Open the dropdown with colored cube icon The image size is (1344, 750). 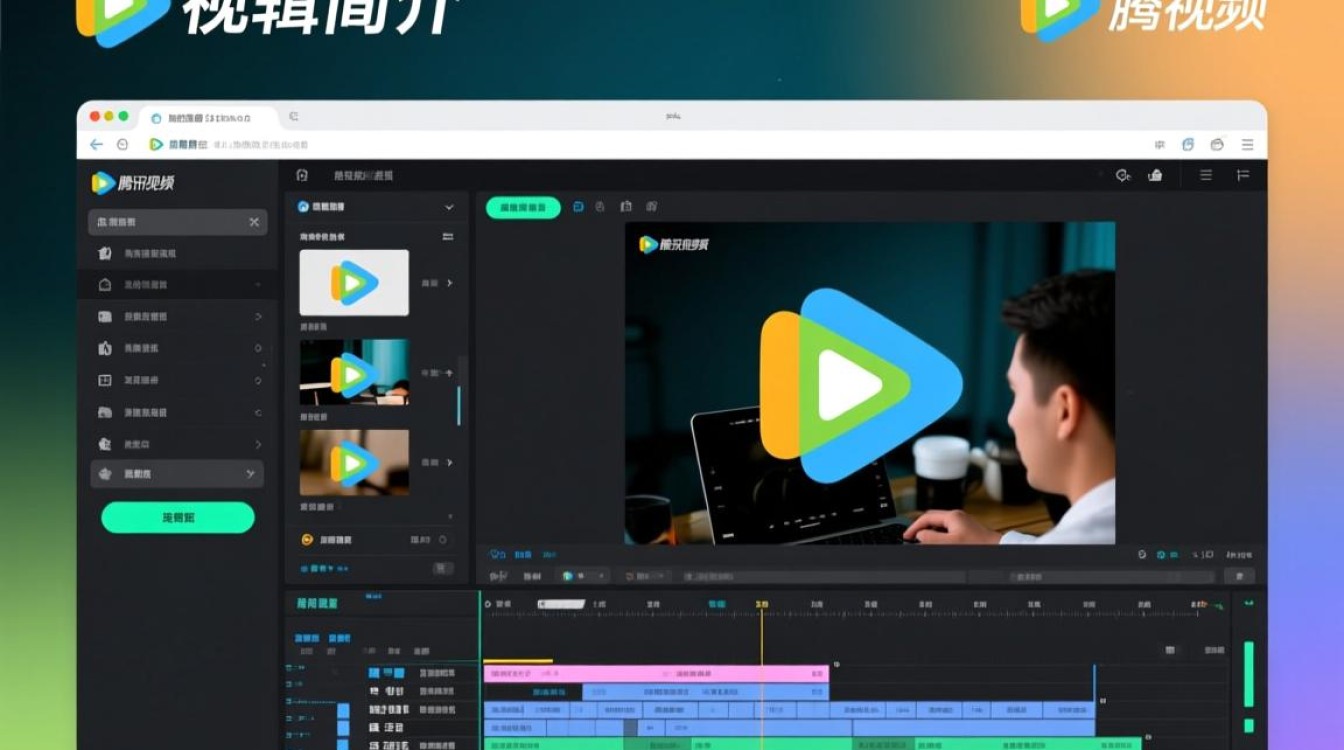pos(585,576)
